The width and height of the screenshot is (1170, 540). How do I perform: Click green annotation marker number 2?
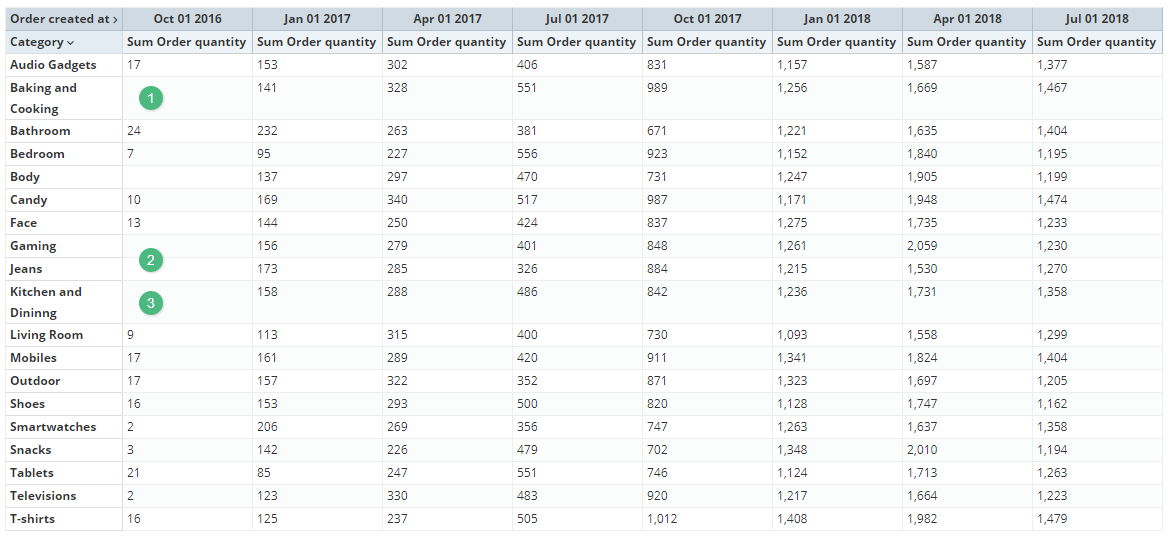click(x=150, y=261)
